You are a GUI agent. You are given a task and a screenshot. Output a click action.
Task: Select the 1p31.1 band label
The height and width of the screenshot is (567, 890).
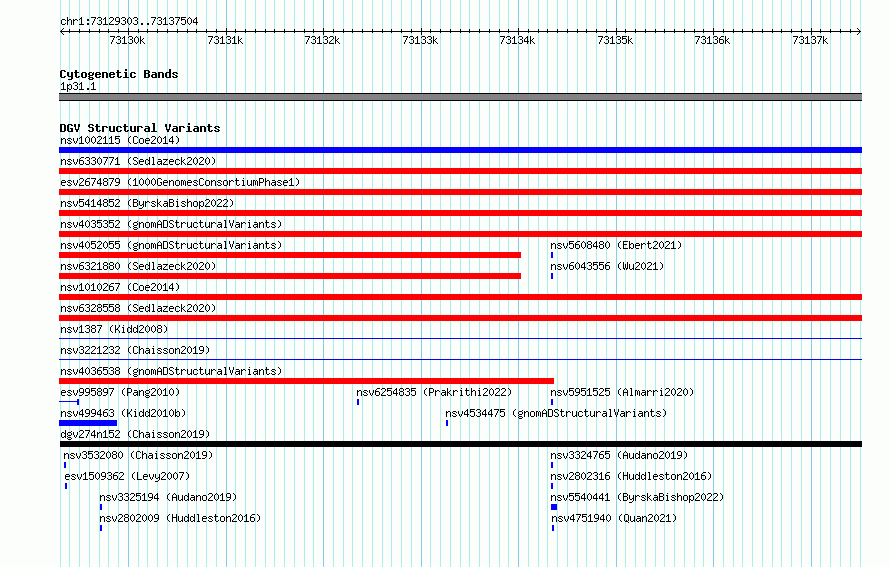pos(78,86)
